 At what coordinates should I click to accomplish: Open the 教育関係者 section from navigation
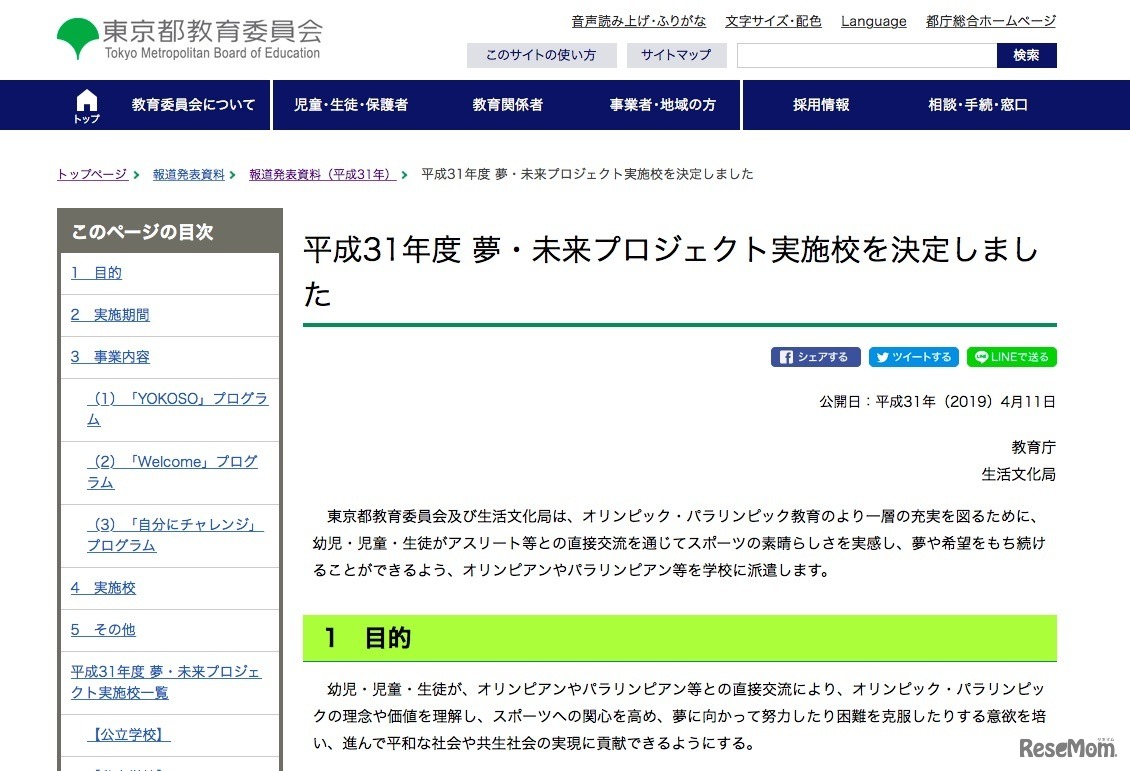click(x=507, y=104)
